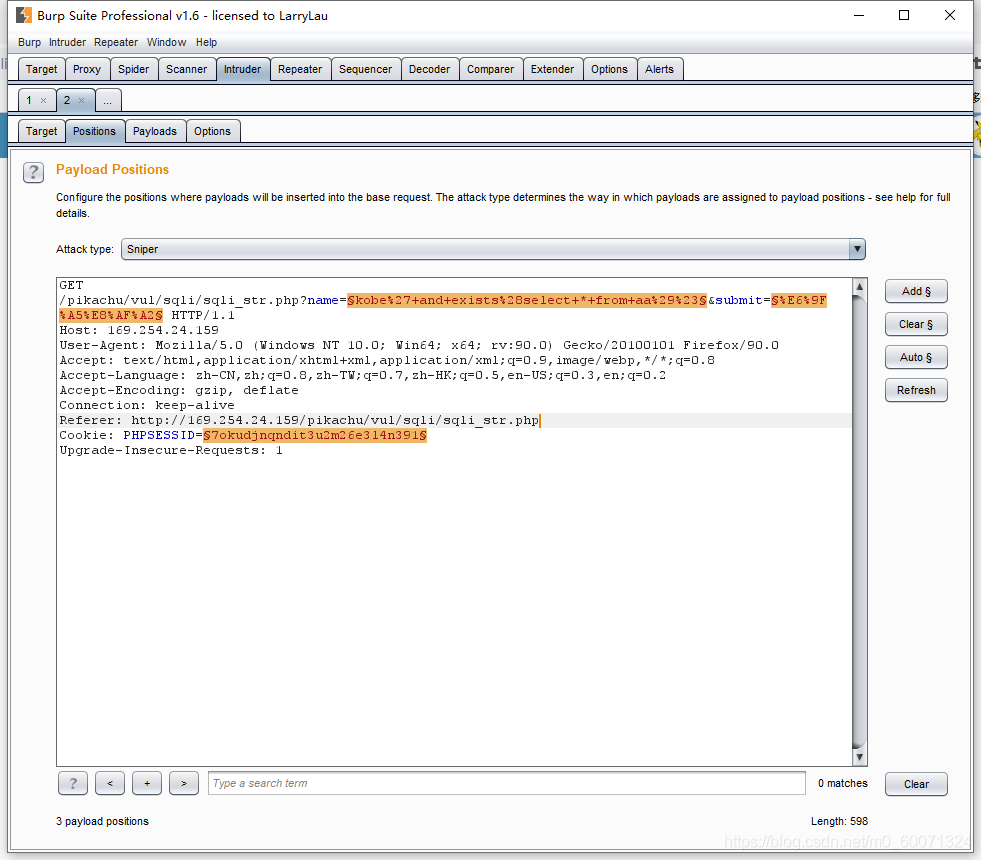
Task: Click the Clear button beside the search field
Action: [916, 784]
